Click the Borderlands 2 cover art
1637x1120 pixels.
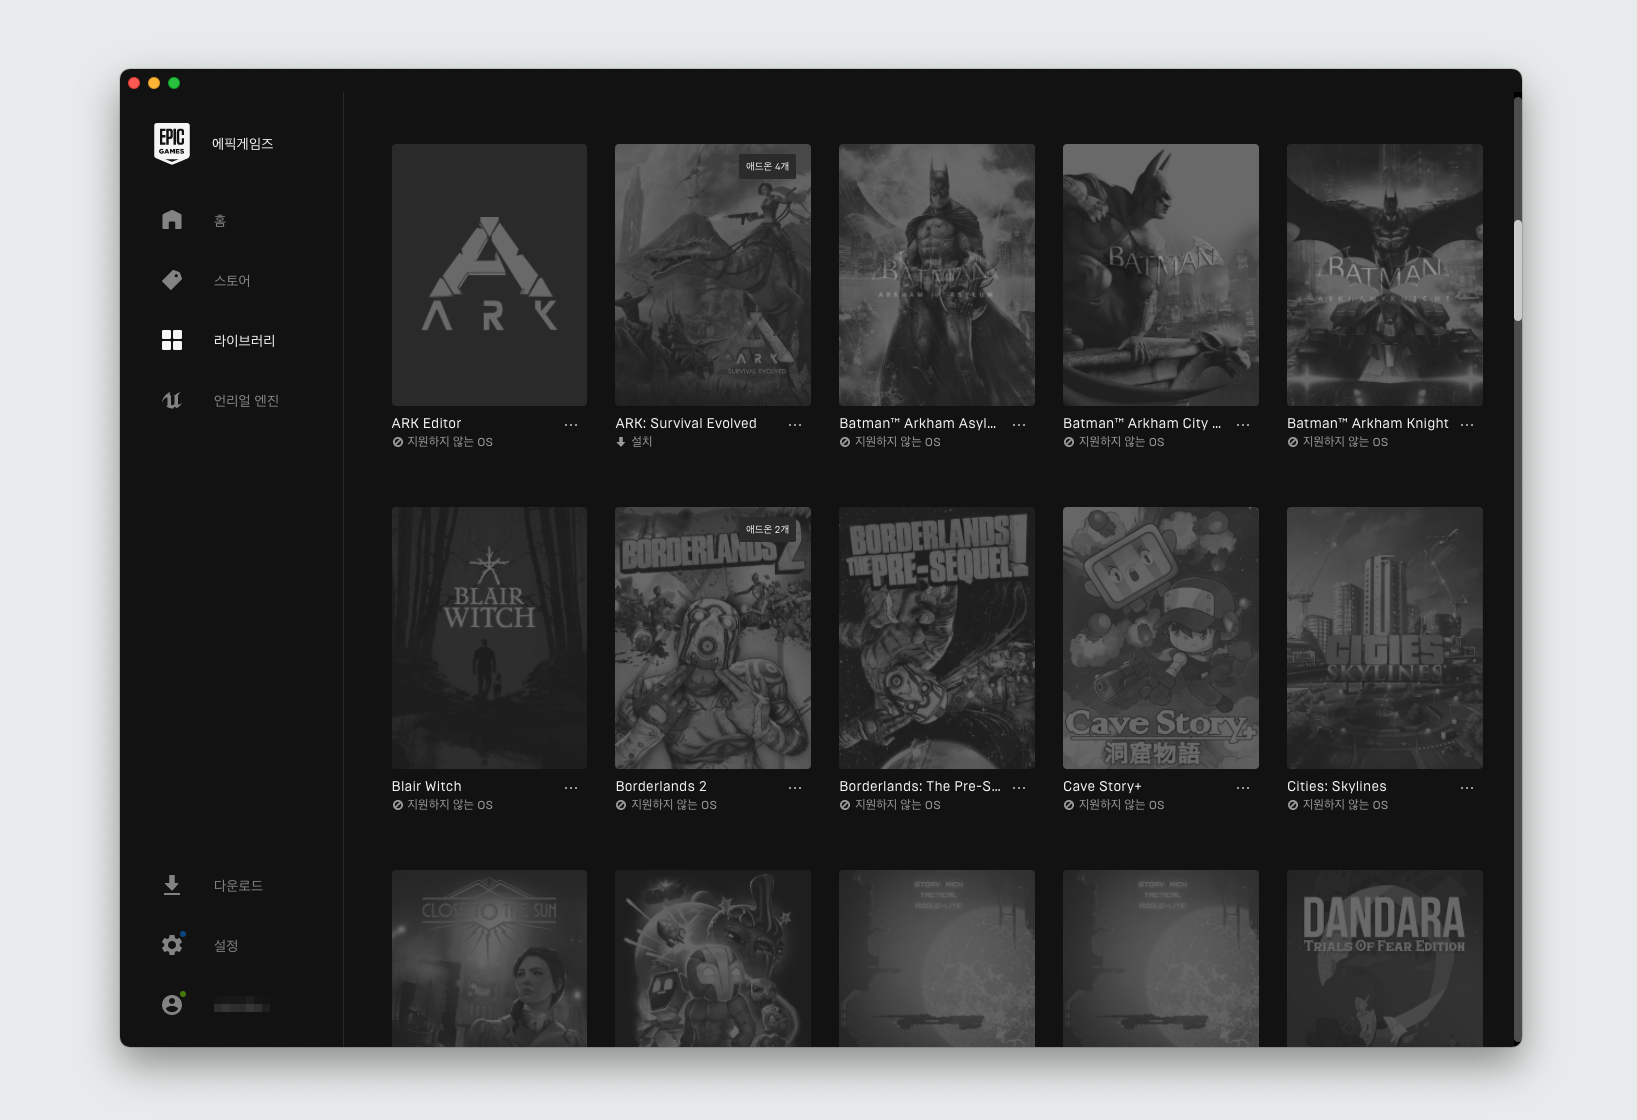click(x=713, y=638)
